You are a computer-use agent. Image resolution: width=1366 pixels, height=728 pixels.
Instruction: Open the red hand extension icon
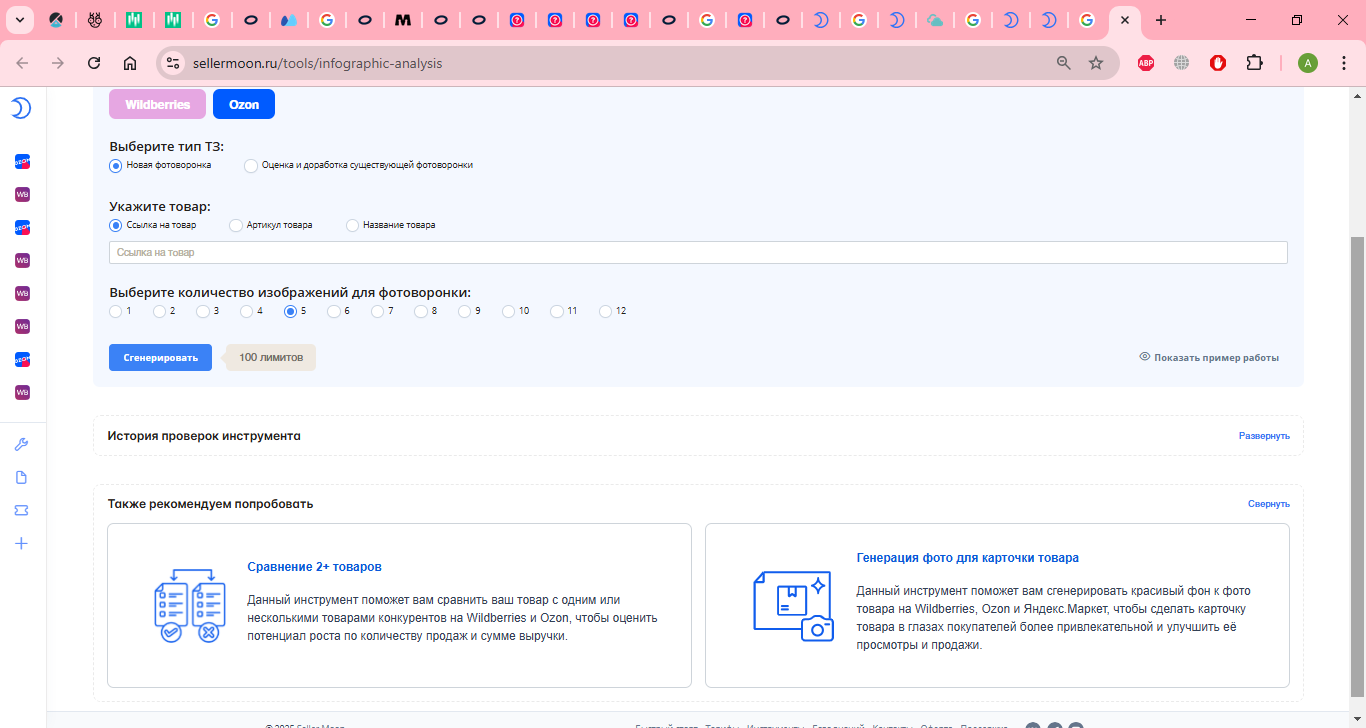point(1218,63)
